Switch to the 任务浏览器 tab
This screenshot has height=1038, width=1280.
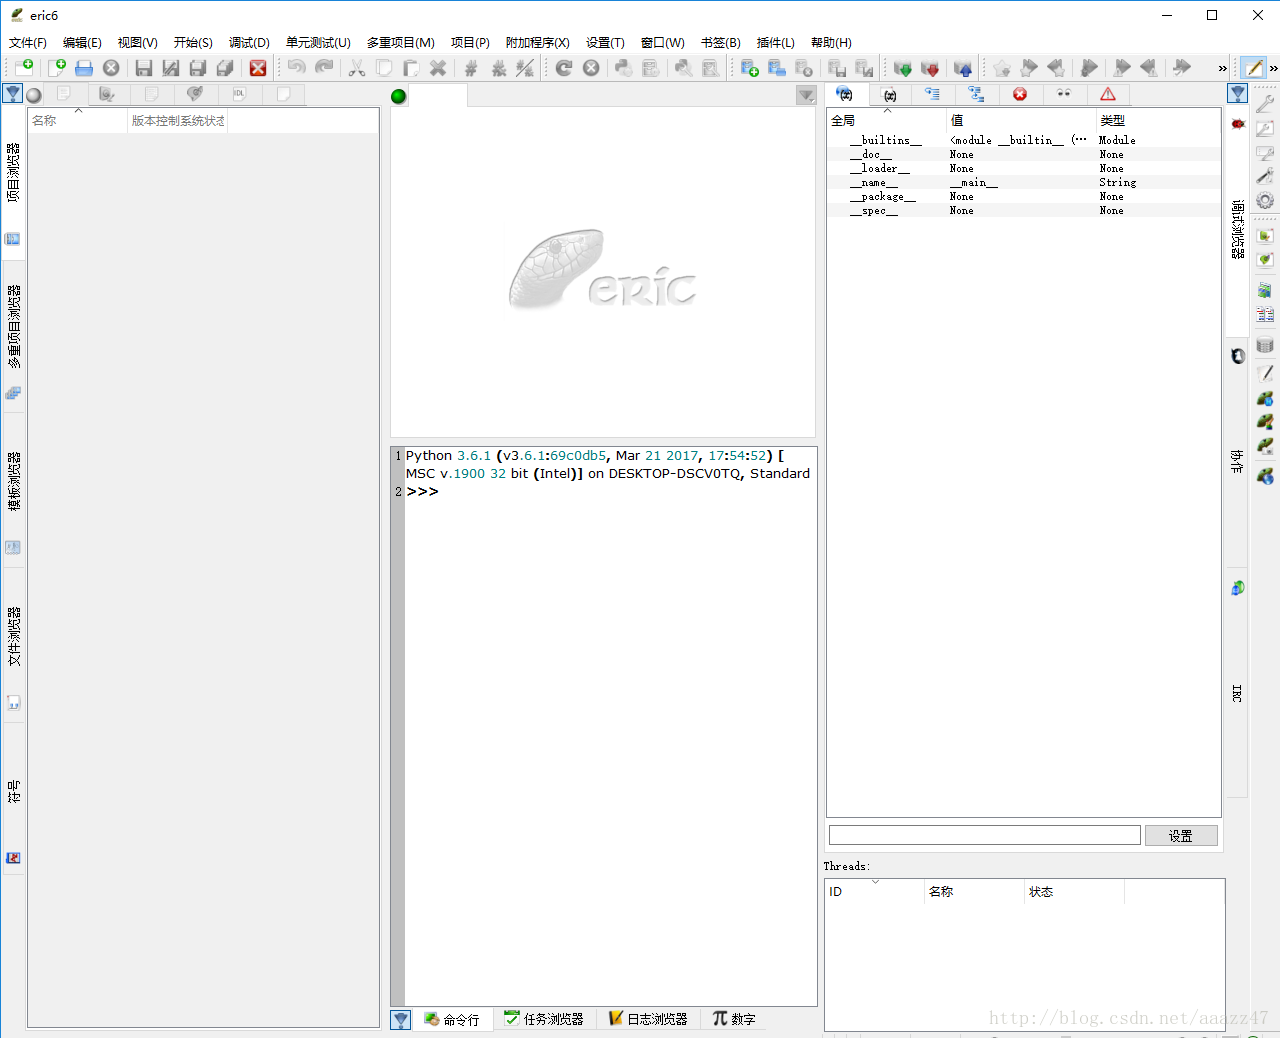[544, 1019]
